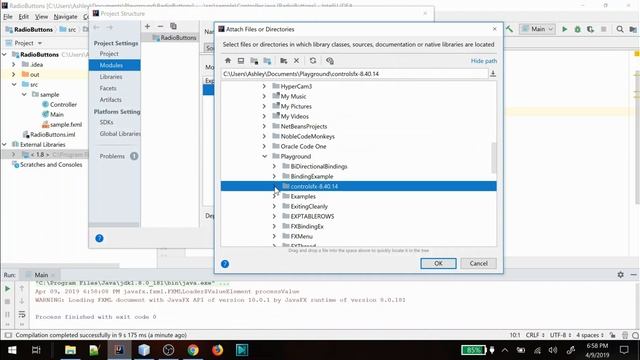
Task: Select Facets in Project Settings
Action: pos(108,88)
